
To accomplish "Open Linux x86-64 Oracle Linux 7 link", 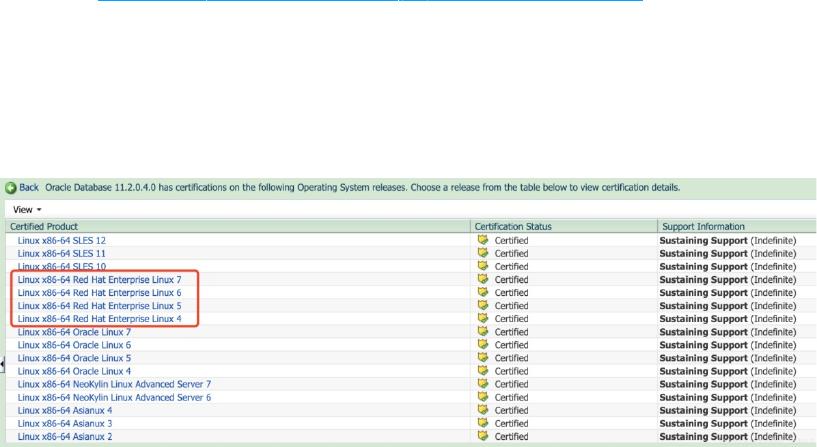I will (74, 332).
